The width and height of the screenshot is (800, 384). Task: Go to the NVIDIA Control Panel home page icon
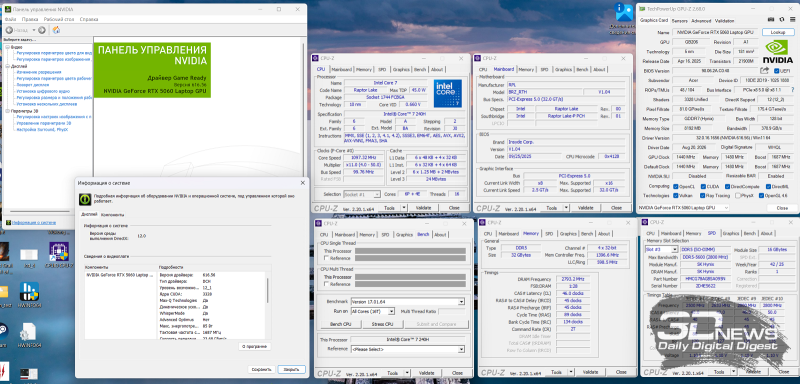(x=57, y=30)
